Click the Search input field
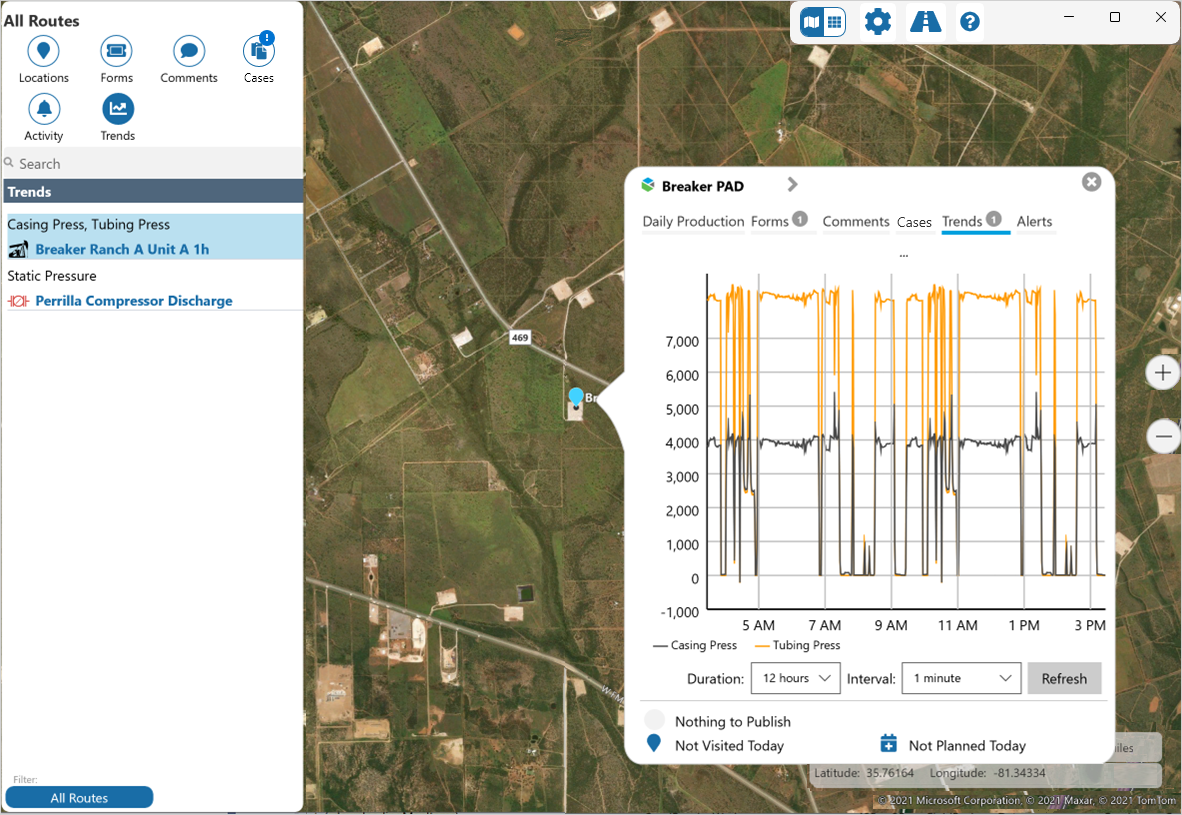This screenshot has height=815, width=1182. pos(155,163)
